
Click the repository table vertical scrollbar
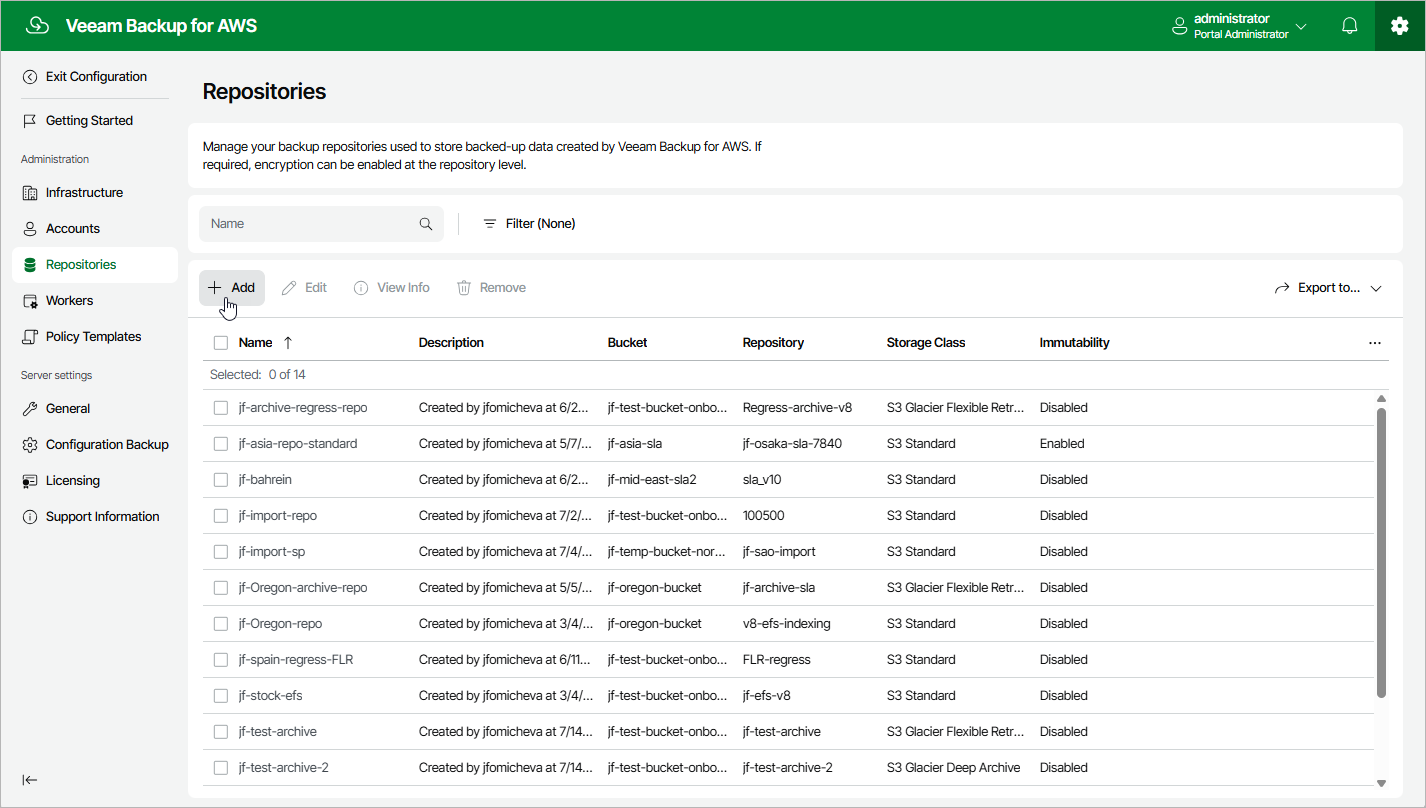tap(1381, 551)
